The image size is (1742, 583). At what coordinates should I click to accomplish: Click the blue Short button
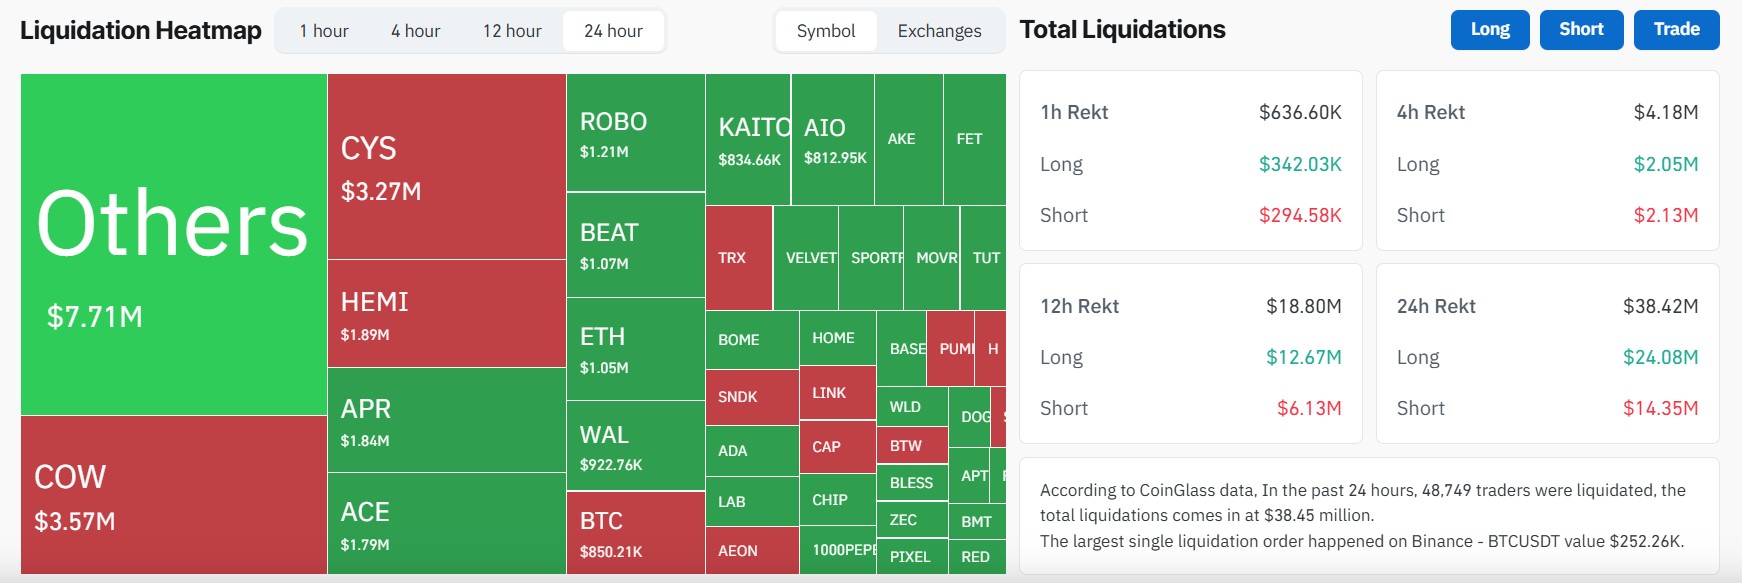tap(1582, 30)
